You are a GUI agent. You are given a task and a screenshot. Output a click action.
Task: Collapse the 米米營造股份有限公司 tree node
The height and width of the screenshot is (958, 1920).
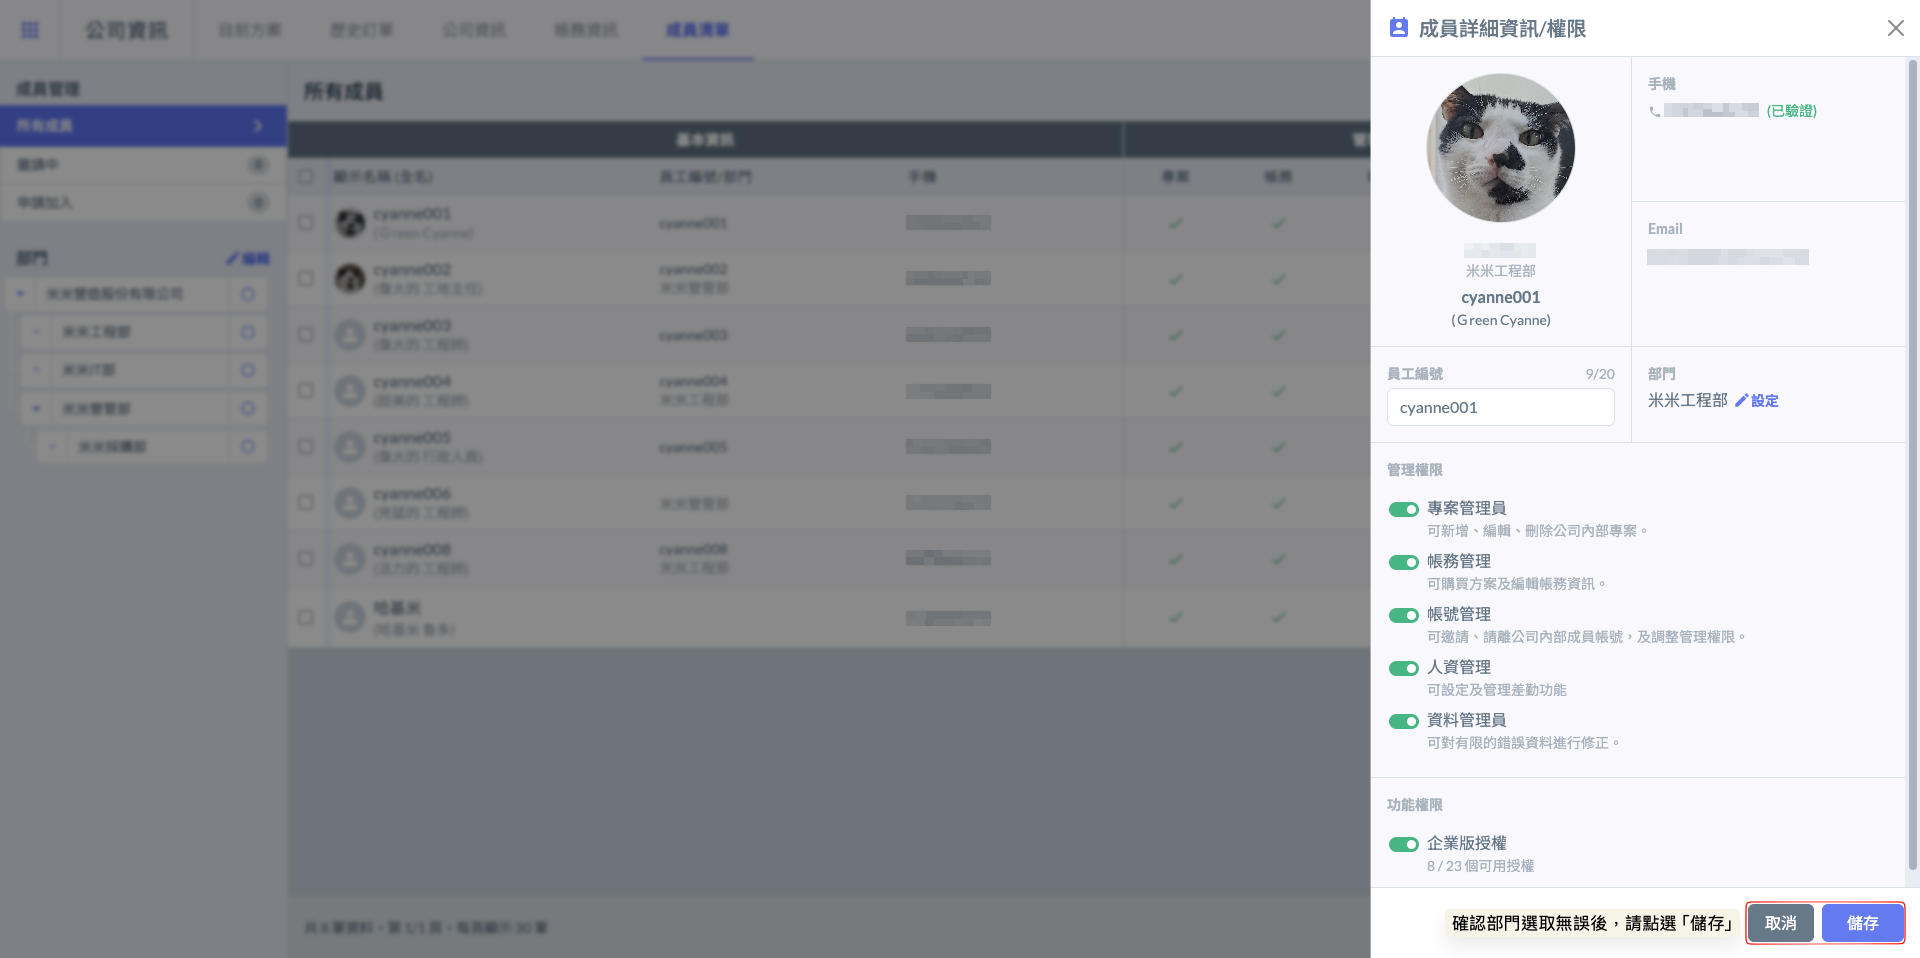(x=20, y=294)
